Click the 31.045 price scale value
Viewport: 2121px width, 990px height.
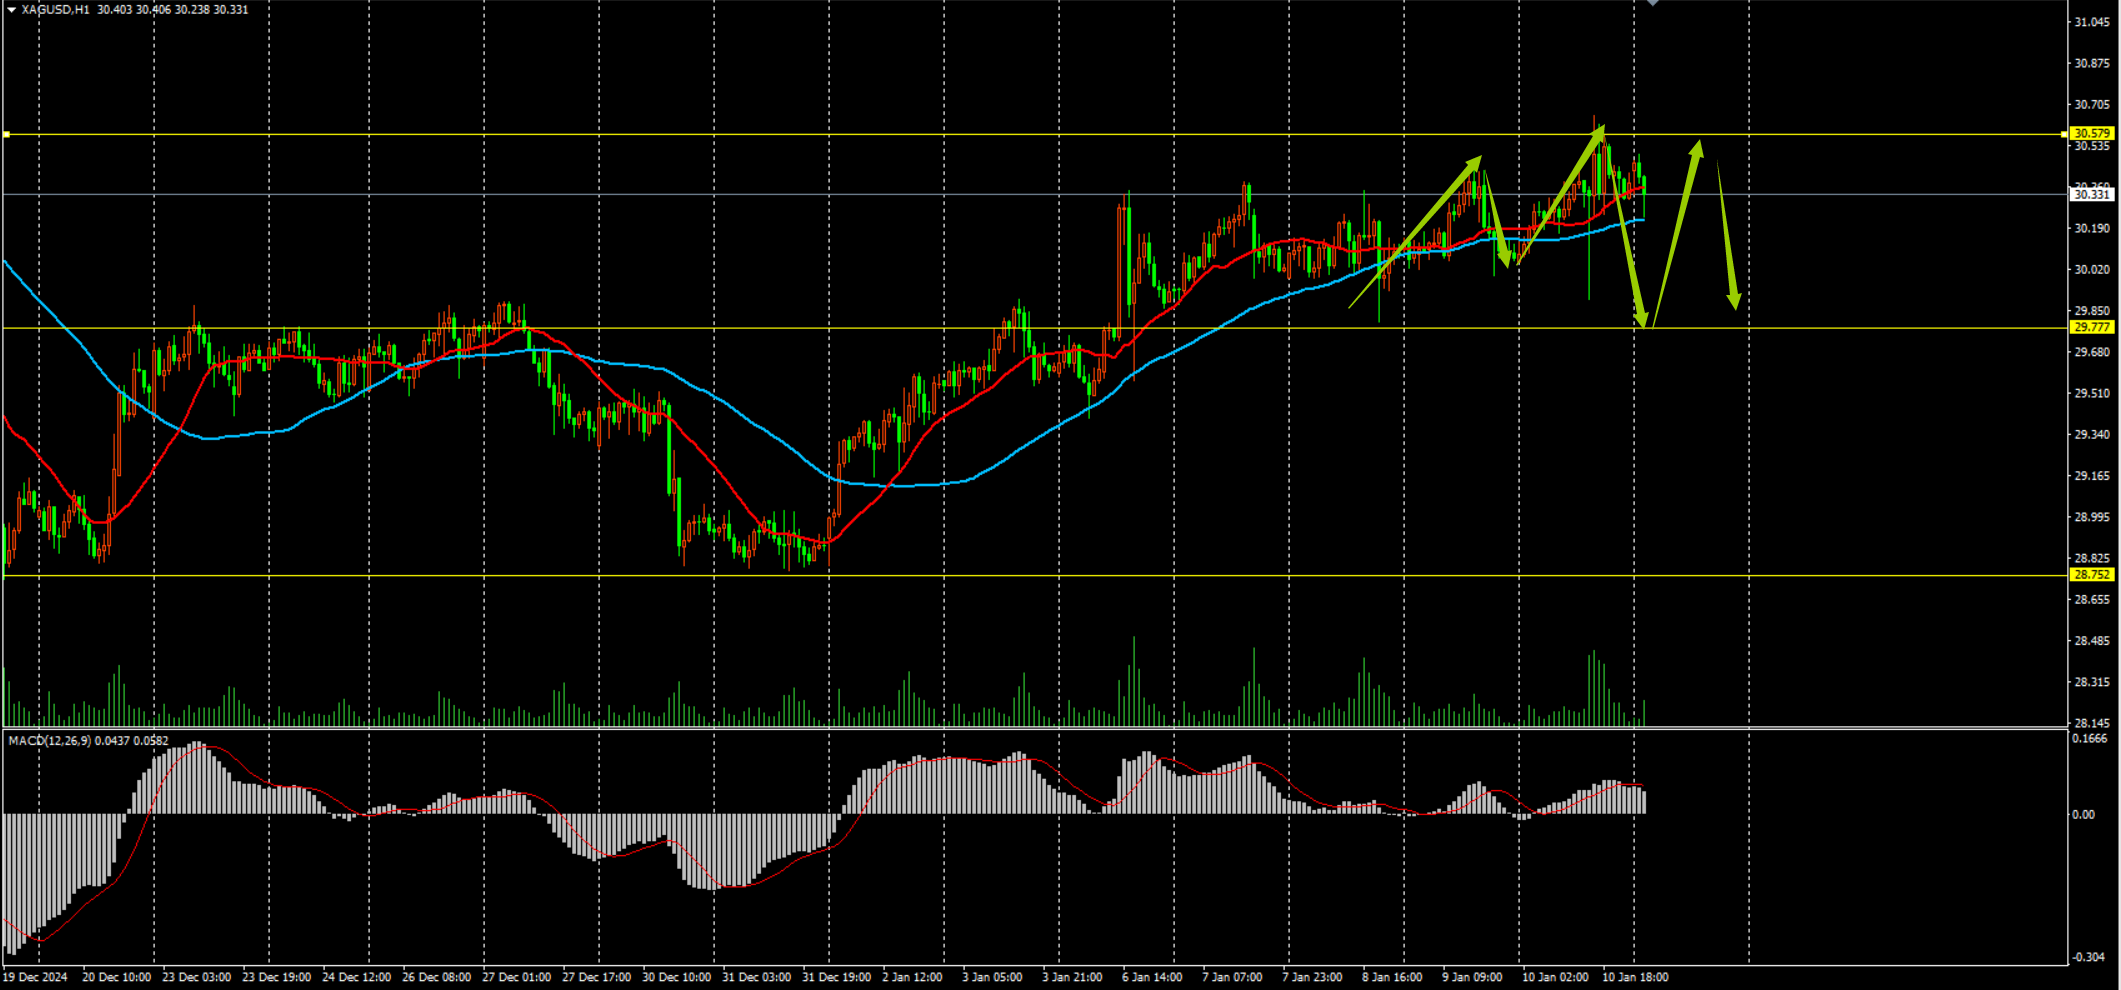click(x=2092, y=22)
